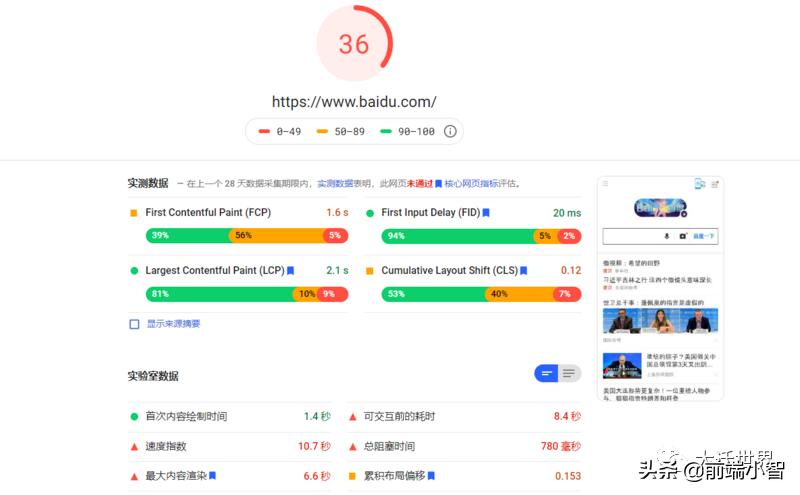Click bookmark icon beside First Input Delay (FID)
The height and width of the screenshot is (495, 800).
pos(486,213)
